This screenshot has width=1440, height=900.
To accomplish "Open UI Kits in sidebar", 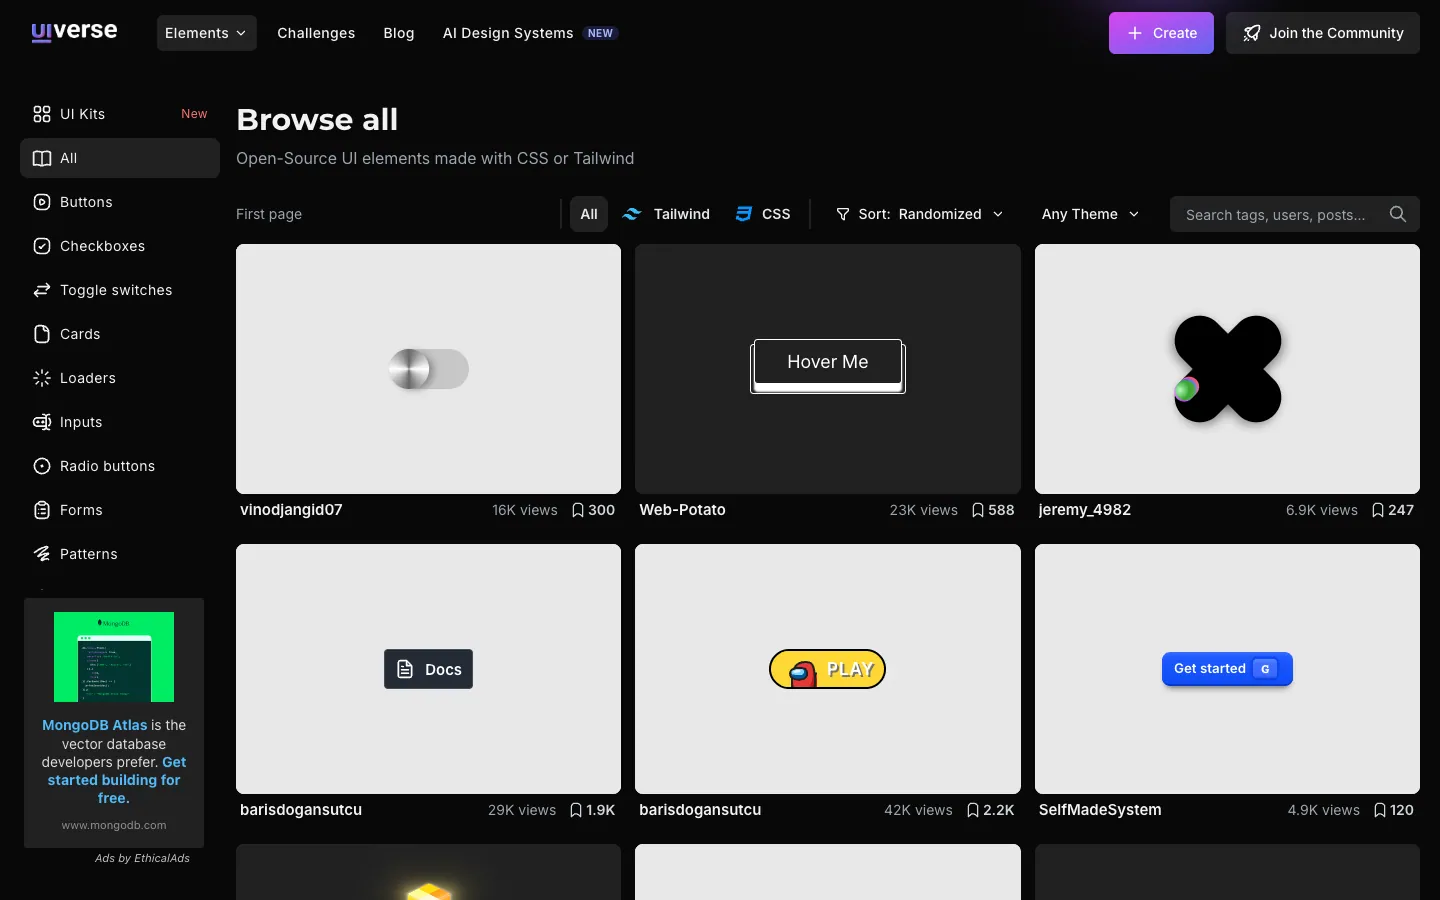I will pyautogui.click(x=120, y=114).
